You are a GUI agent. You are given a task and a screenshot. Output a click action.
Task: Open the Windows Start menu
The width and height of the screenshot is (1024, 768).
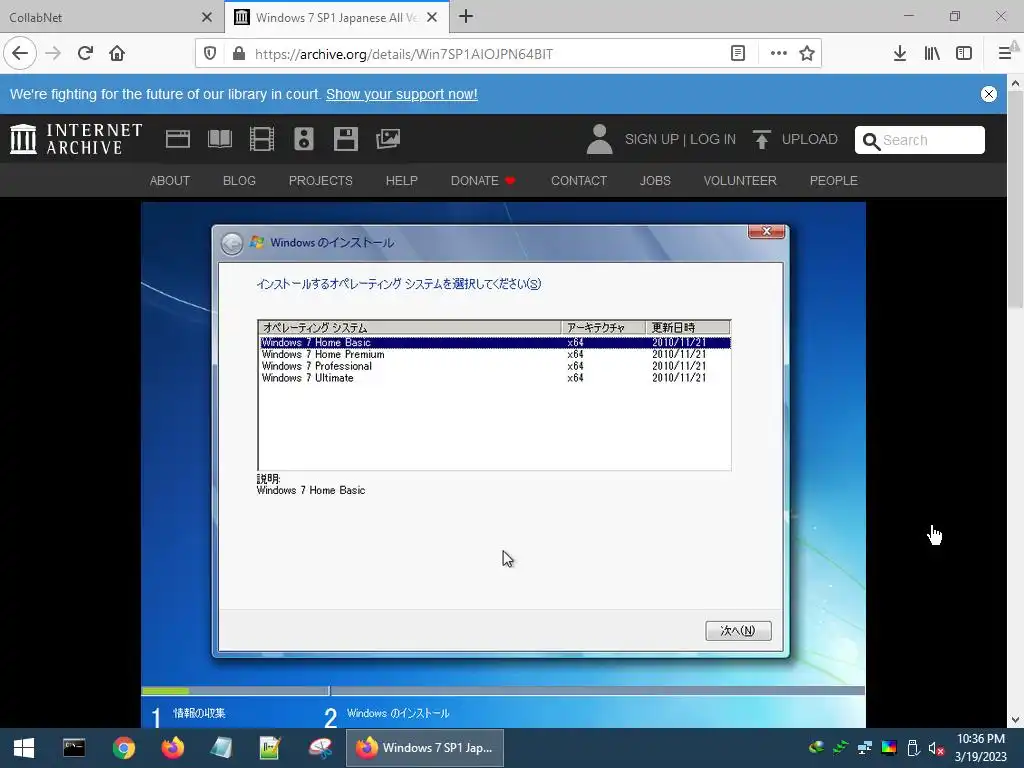click(x=24, y=748)
